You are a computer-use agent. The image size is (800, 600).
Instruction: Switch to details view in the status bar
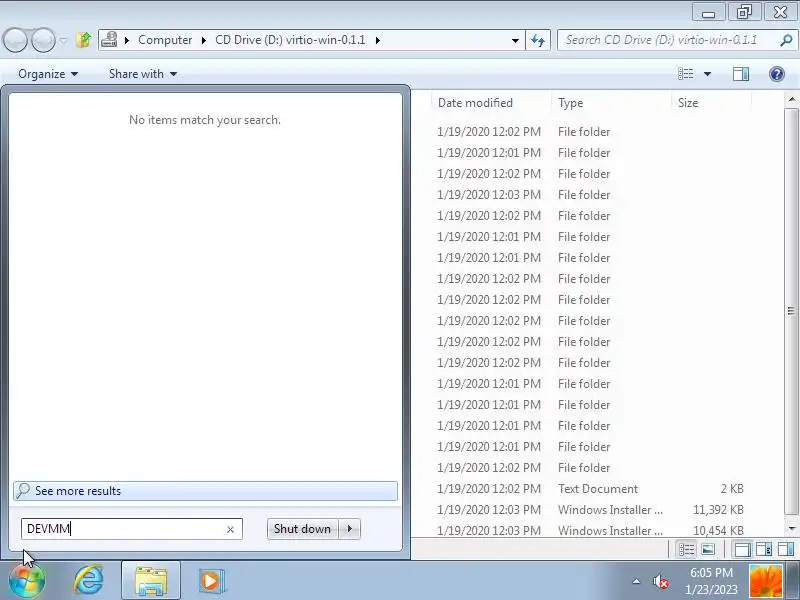pos(686,549)
